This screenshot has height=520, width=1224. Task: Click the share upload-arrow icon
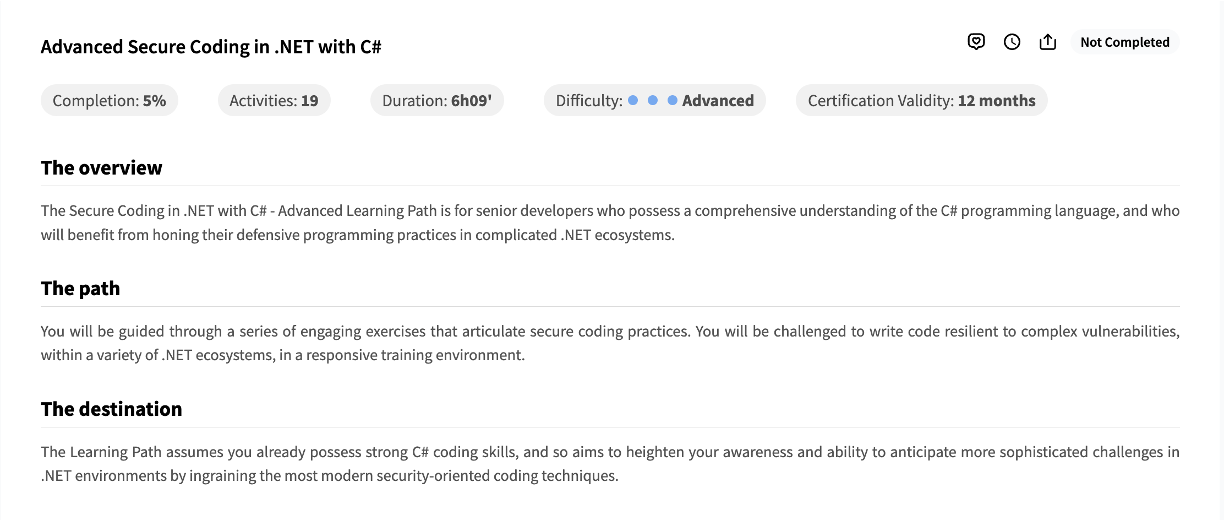pos(1048,42)
